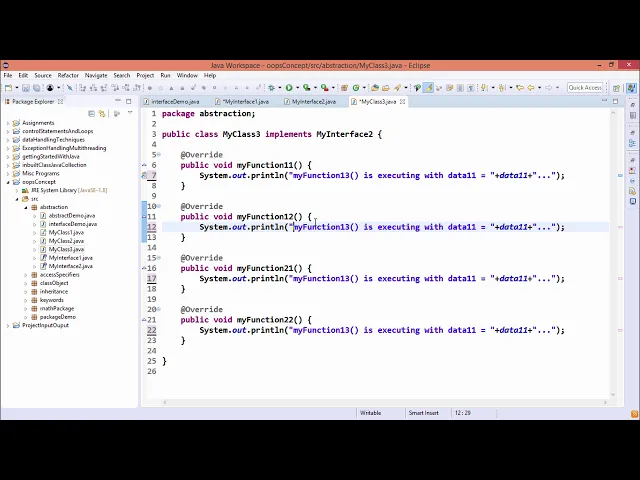Maximize the editor area

point(616,101)
